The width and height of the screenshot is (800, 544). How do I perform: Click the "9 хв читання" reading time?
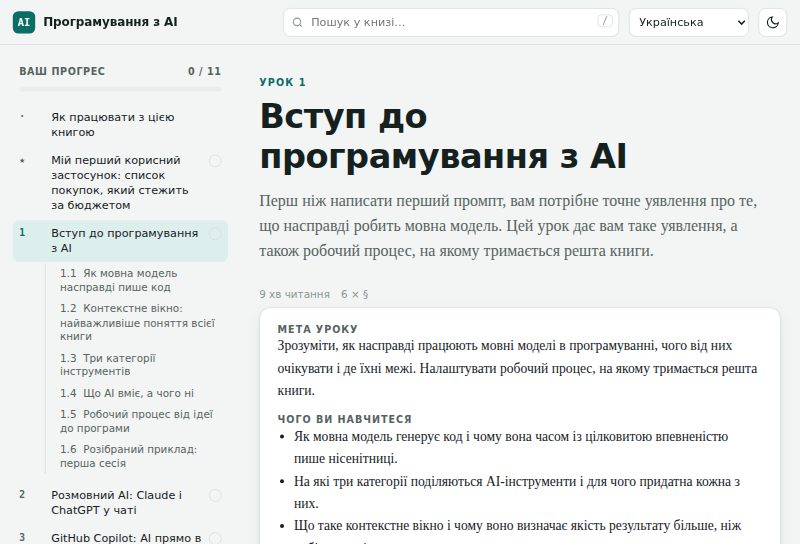coord(294,294)
